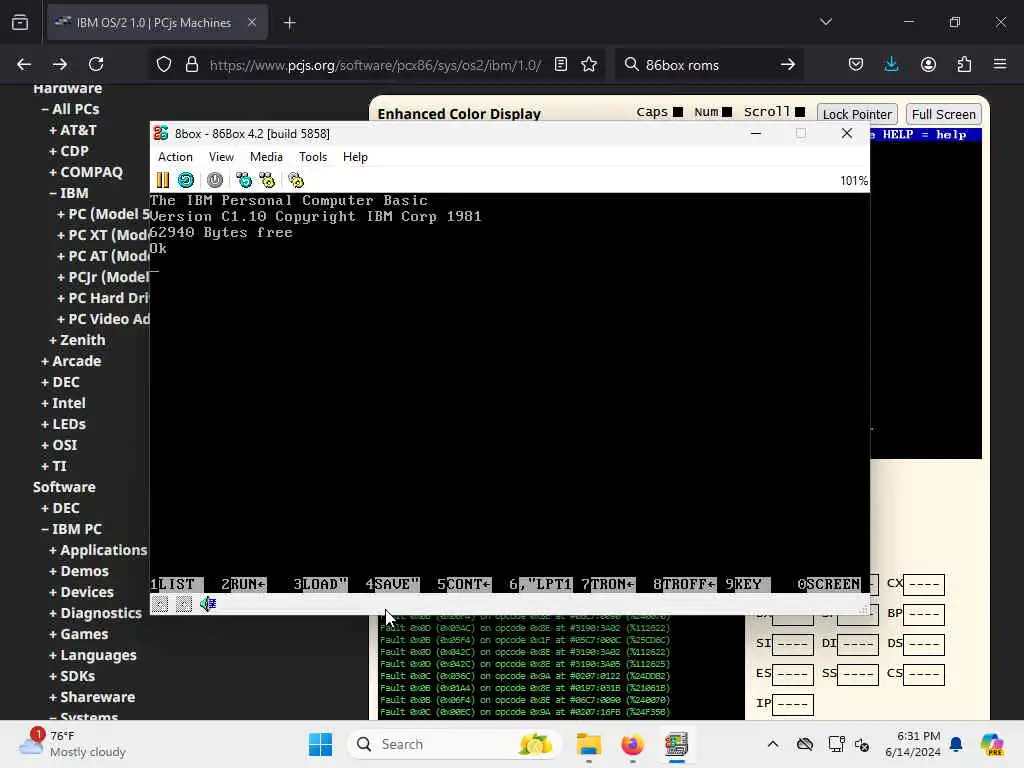The height and width of the screenshot is (768, 1024).
Task: Reload the current PCjs page
Action: click(96, 65)
